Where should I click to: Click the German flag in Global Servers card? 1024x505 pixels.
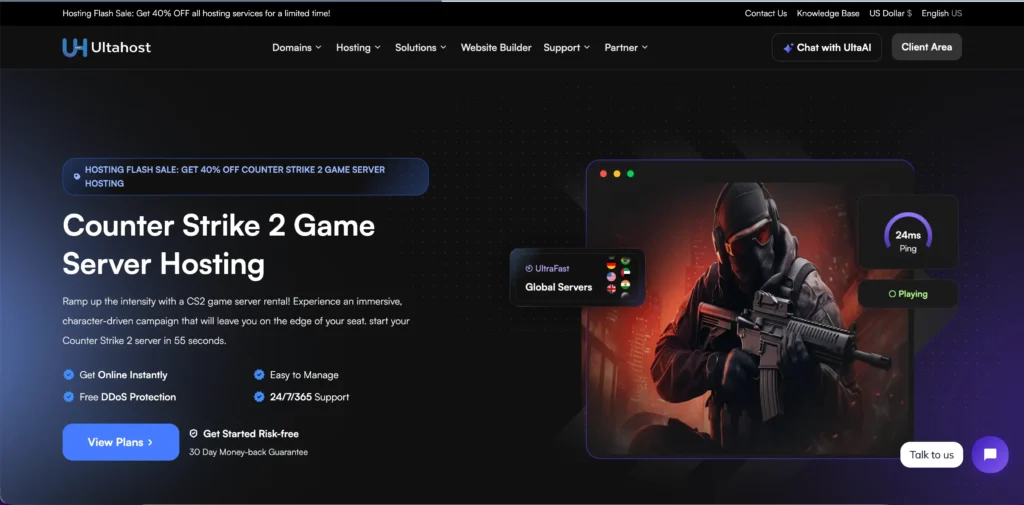click(611, 263)
